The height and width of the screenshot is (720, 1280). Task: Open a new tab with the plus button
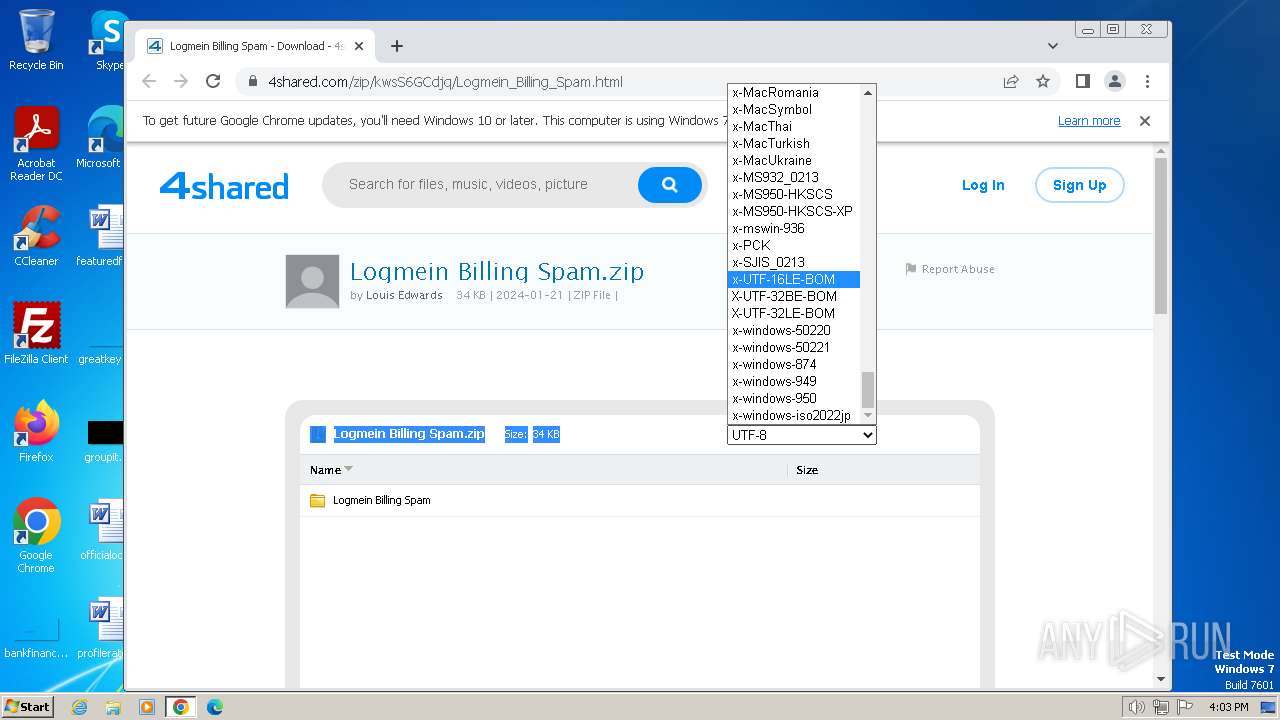click(397, 46)
